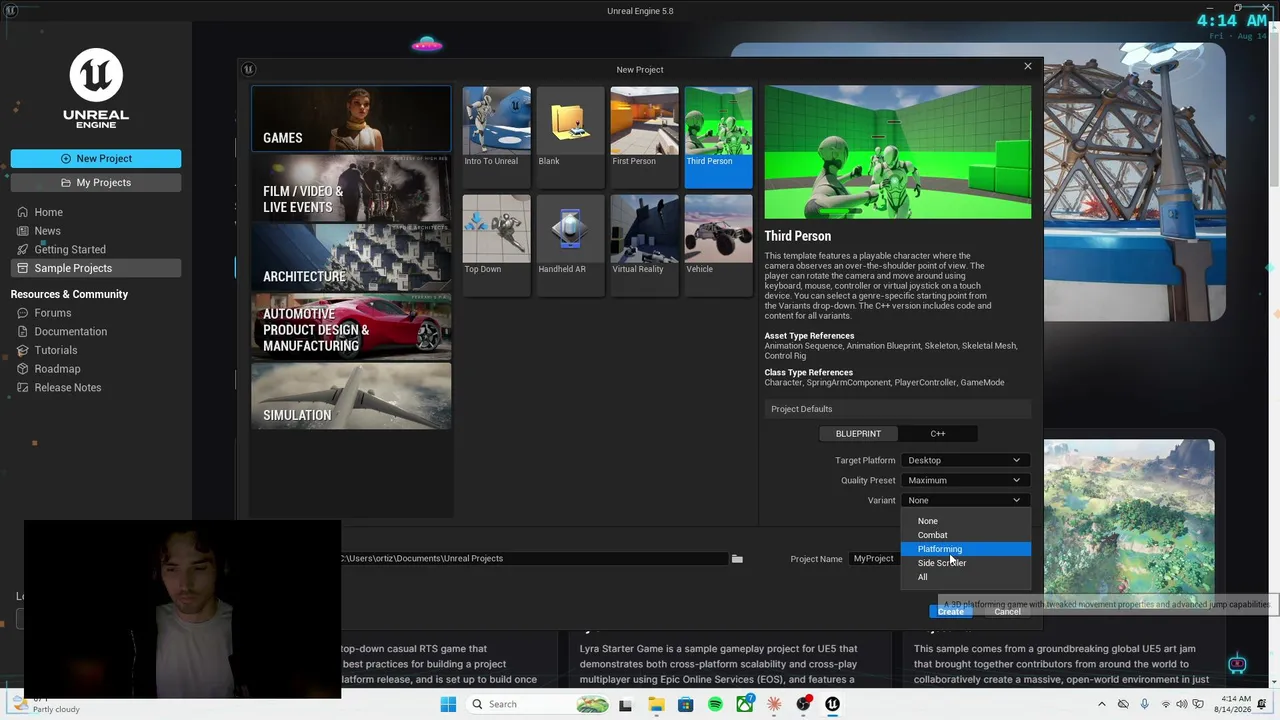Close the New Project dialog
This screenshot has height=720, width=1280.
tap(1027, 66)
